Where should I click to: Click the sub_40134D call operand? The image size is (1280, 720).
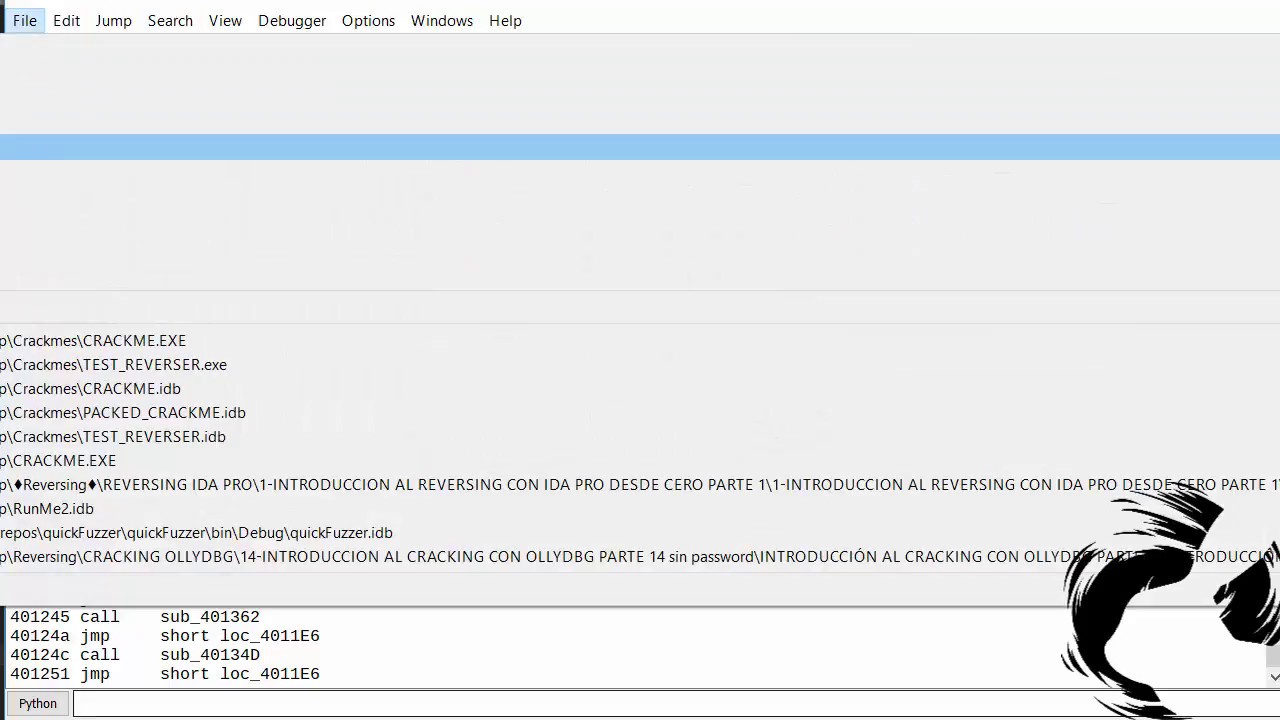(210, 655)
